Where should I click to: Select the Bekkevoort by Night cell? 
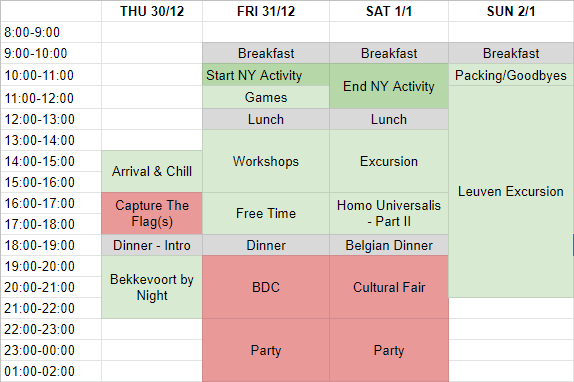point(152,287)
